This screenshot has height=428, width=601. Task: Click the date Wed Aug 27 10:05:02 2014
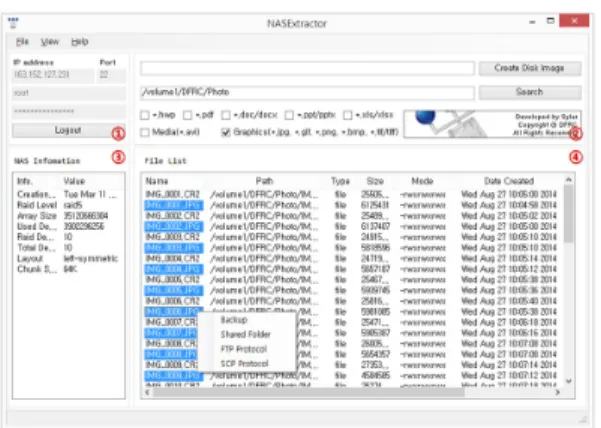tap(509, 216)
